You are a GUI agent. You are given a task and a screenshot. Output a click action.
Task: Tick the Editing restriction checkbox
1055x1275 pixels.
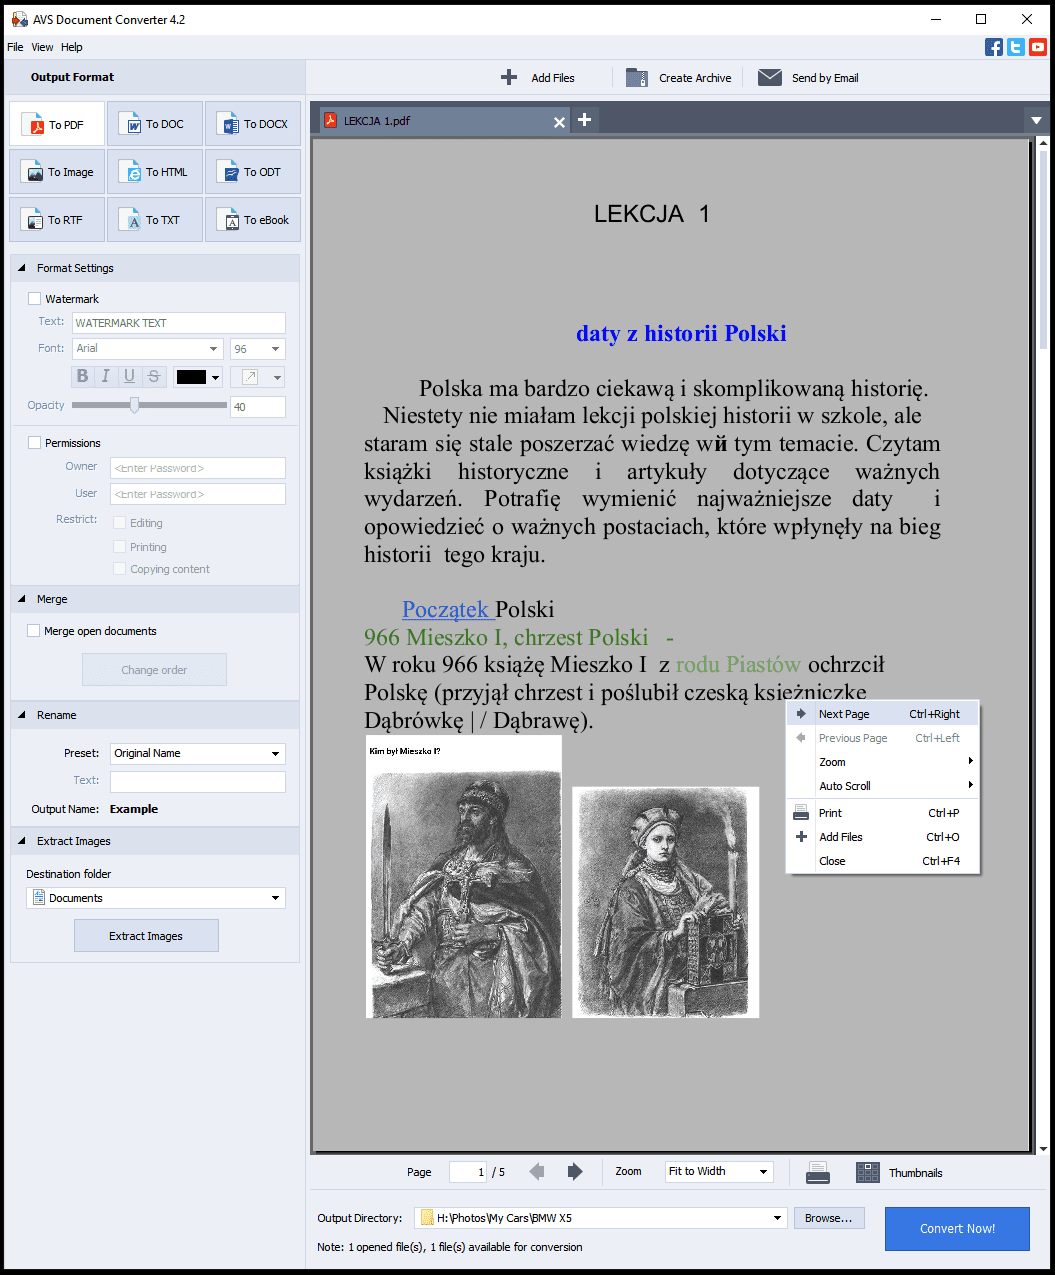(x=120, y=522)
